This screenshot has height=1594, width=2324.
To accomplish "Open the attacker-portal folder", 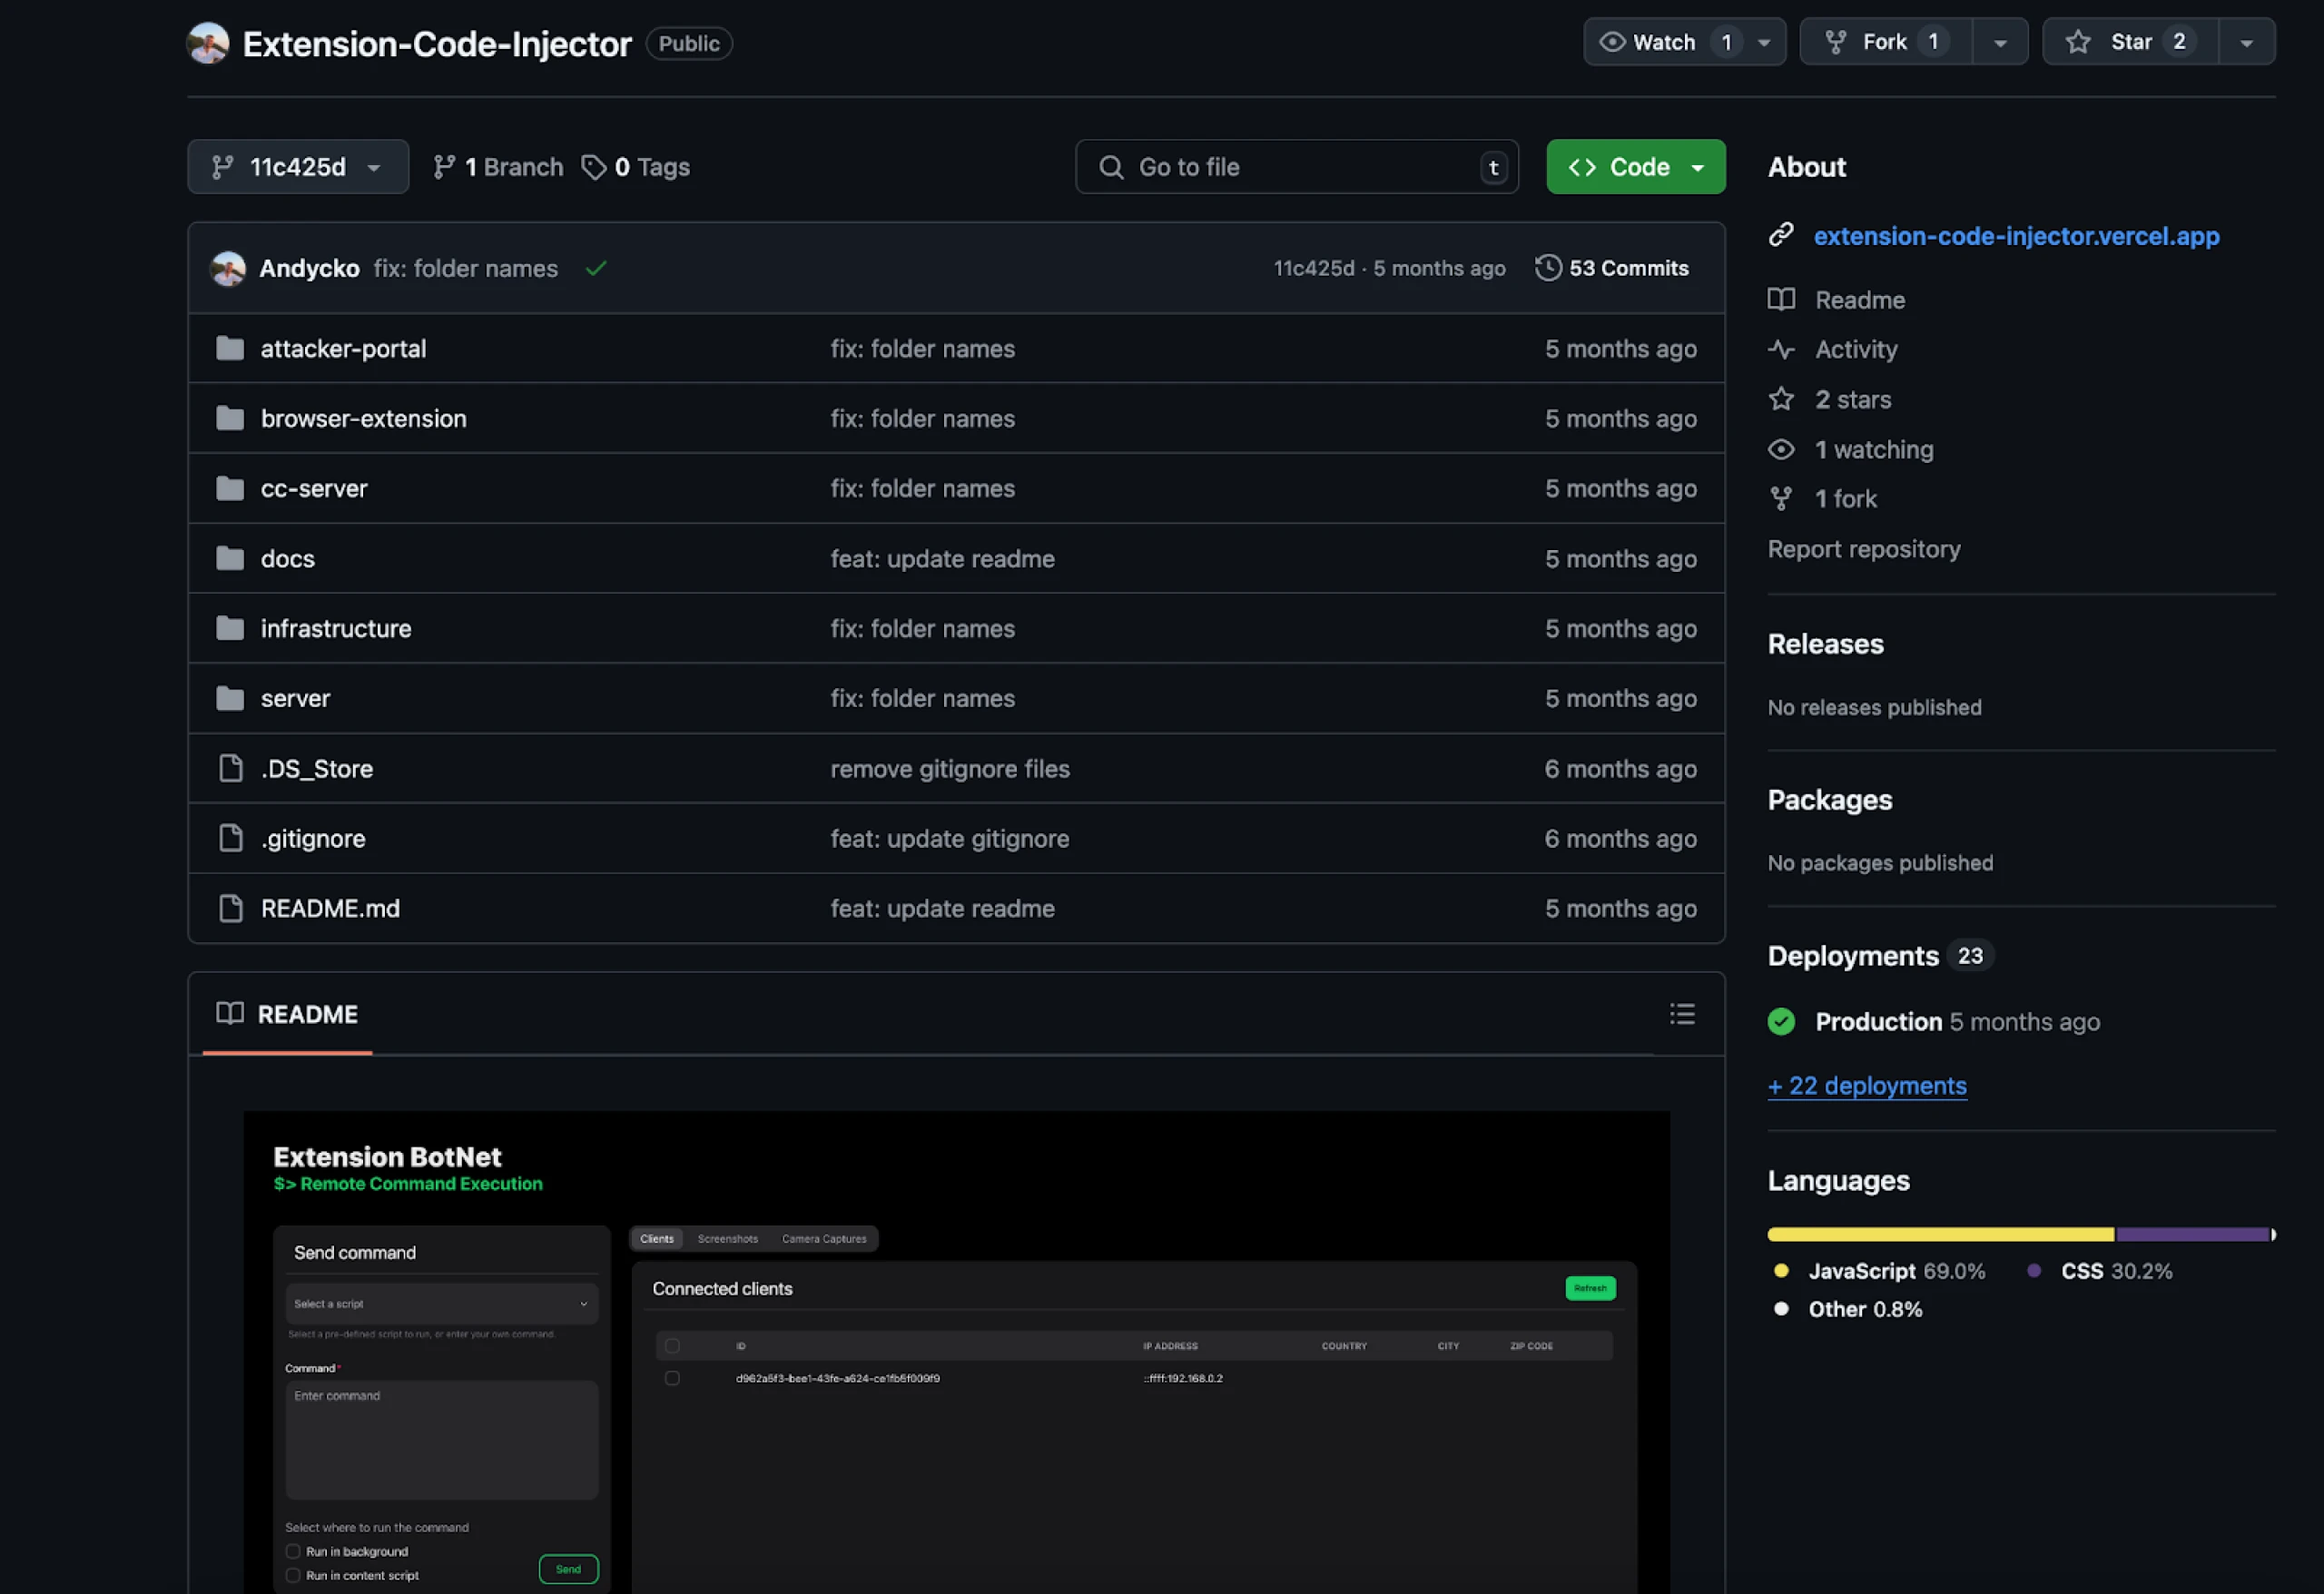I will 343,349.
